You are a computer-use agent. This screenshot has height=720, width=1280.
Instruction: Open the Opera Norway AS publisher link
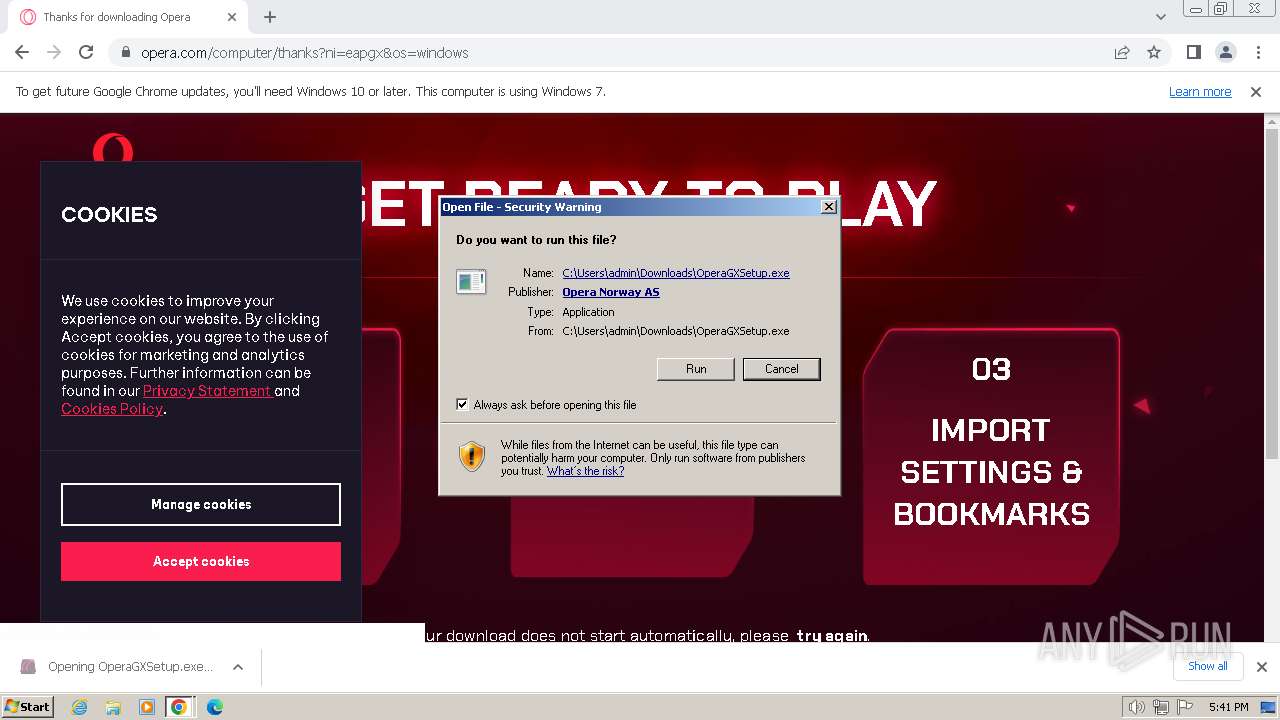point(611,292)
